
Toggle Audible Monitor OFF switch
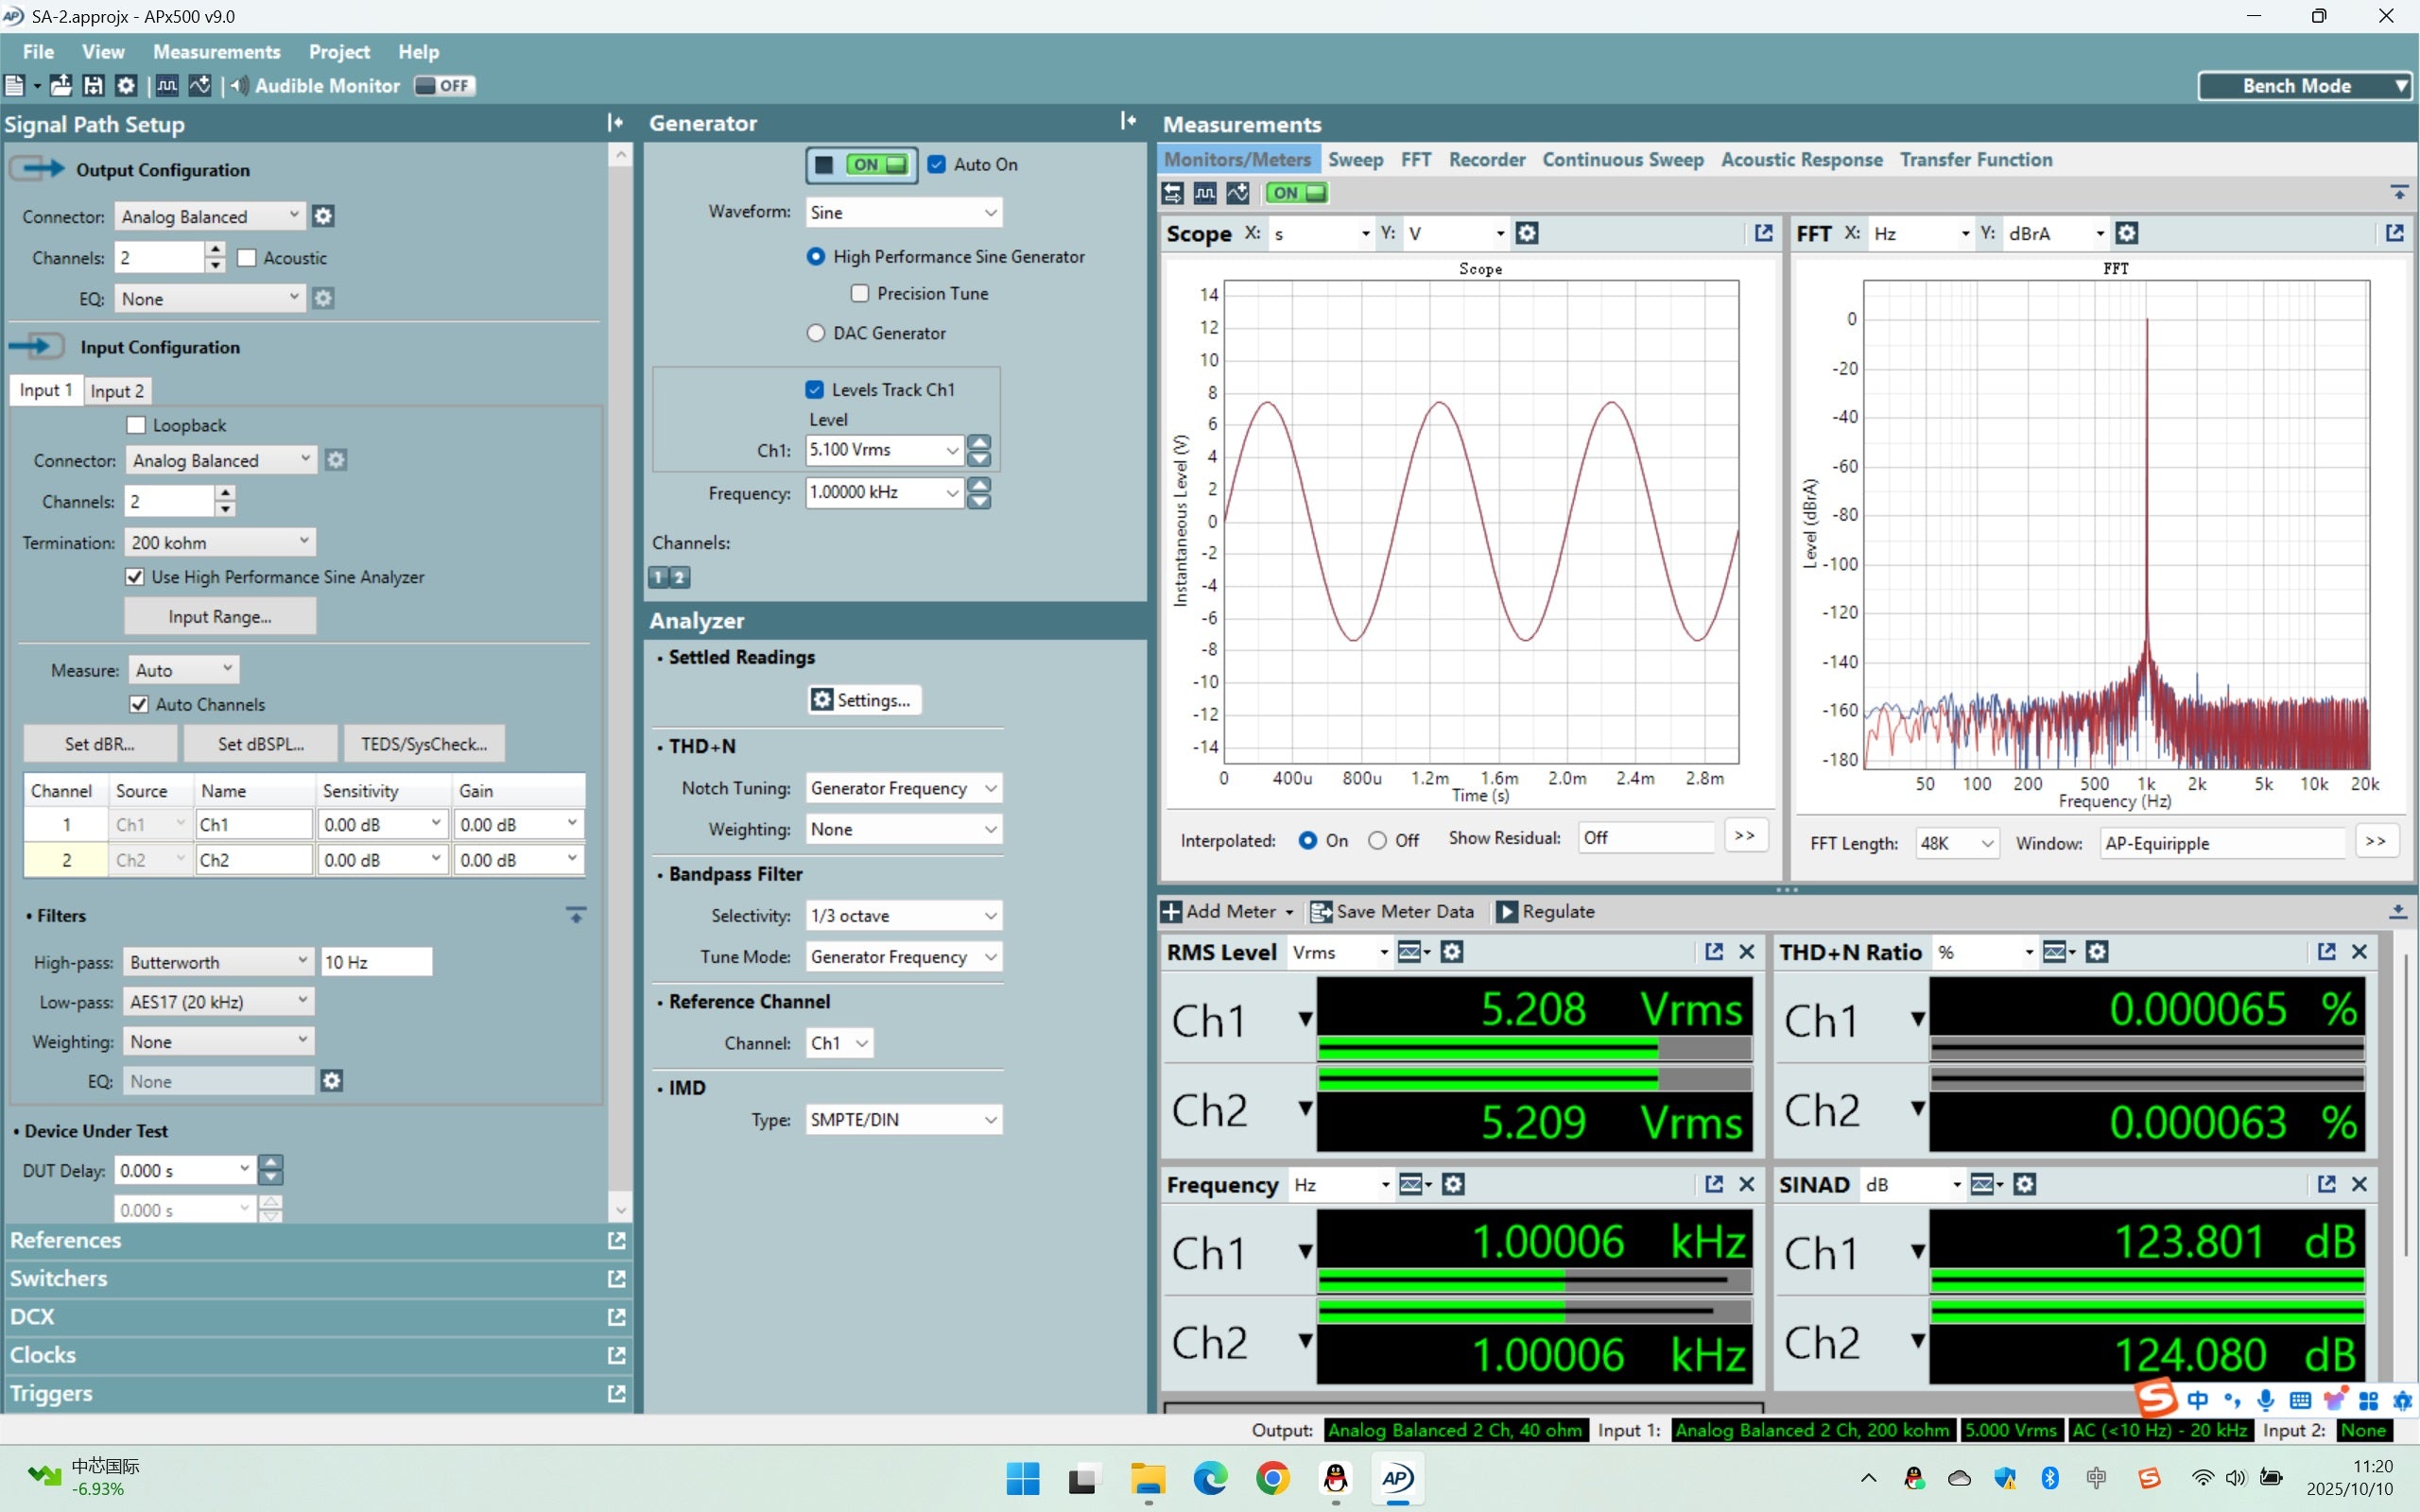pos(445,86)
